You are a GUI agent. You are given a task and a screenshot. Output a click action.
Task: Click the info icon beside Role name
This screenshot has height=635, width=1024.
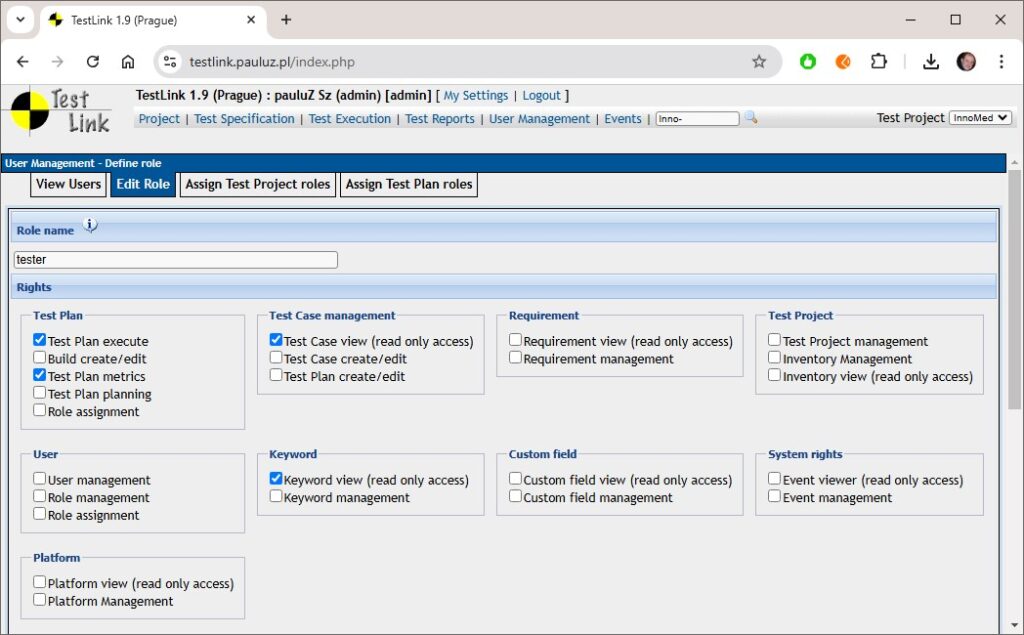[90, 225]
